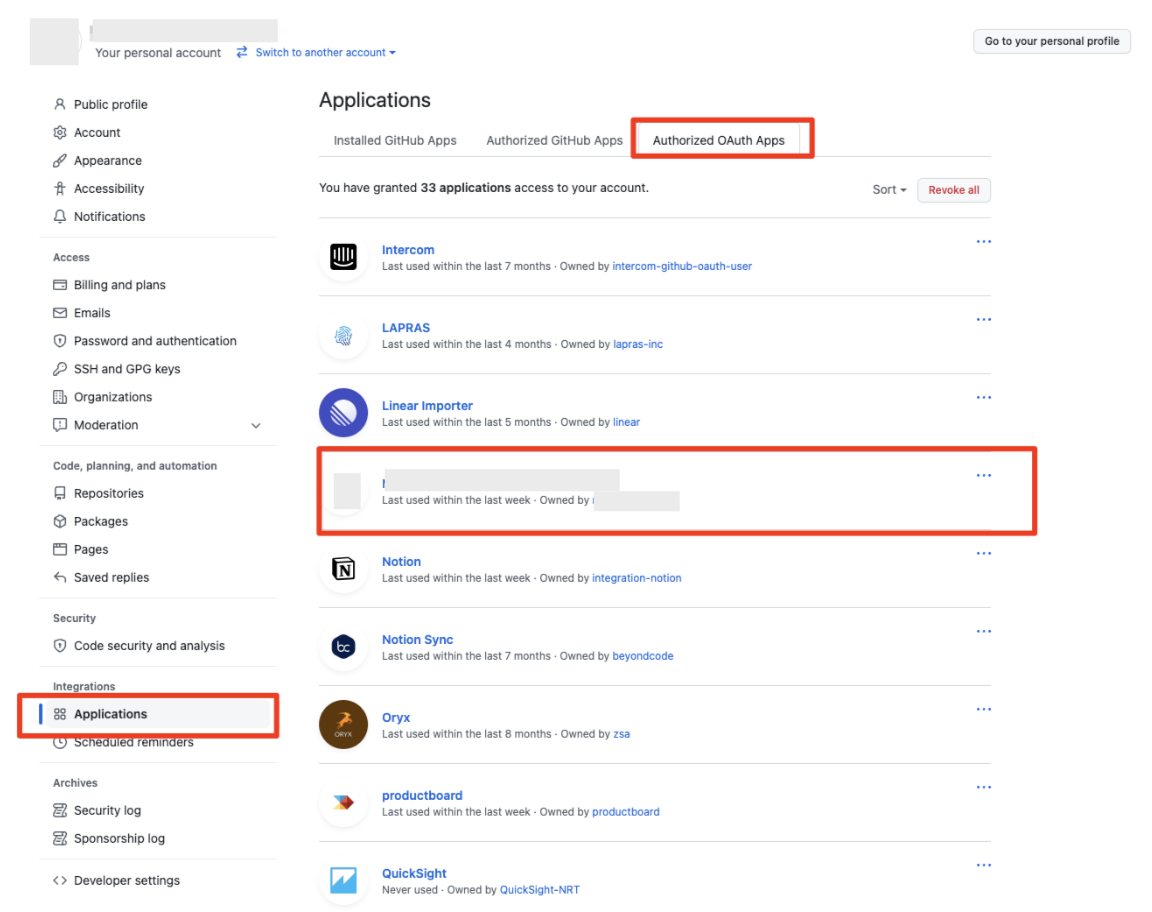
Task: Switch to Installed GitHub Apps tab
Action: [x=395, y=140]
